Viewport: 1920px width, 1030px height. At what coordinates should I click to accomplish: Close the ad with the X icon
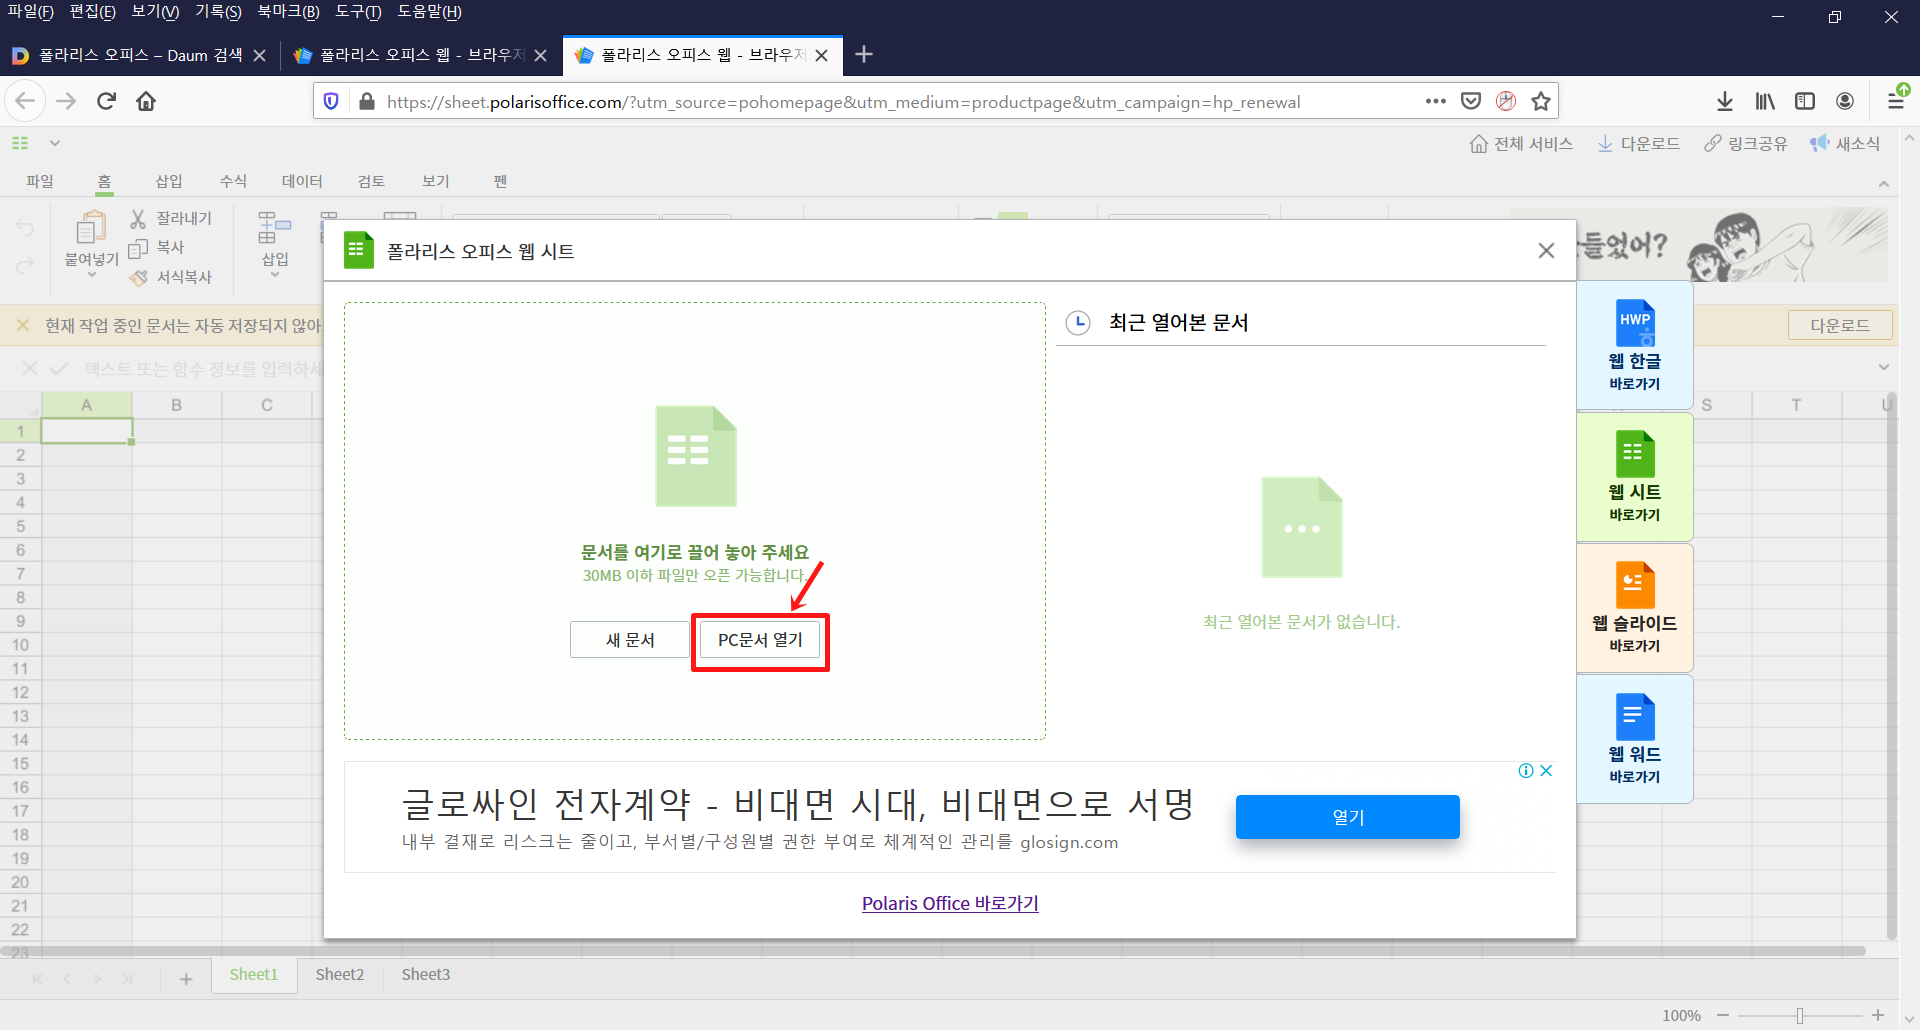click(1546, 770)
